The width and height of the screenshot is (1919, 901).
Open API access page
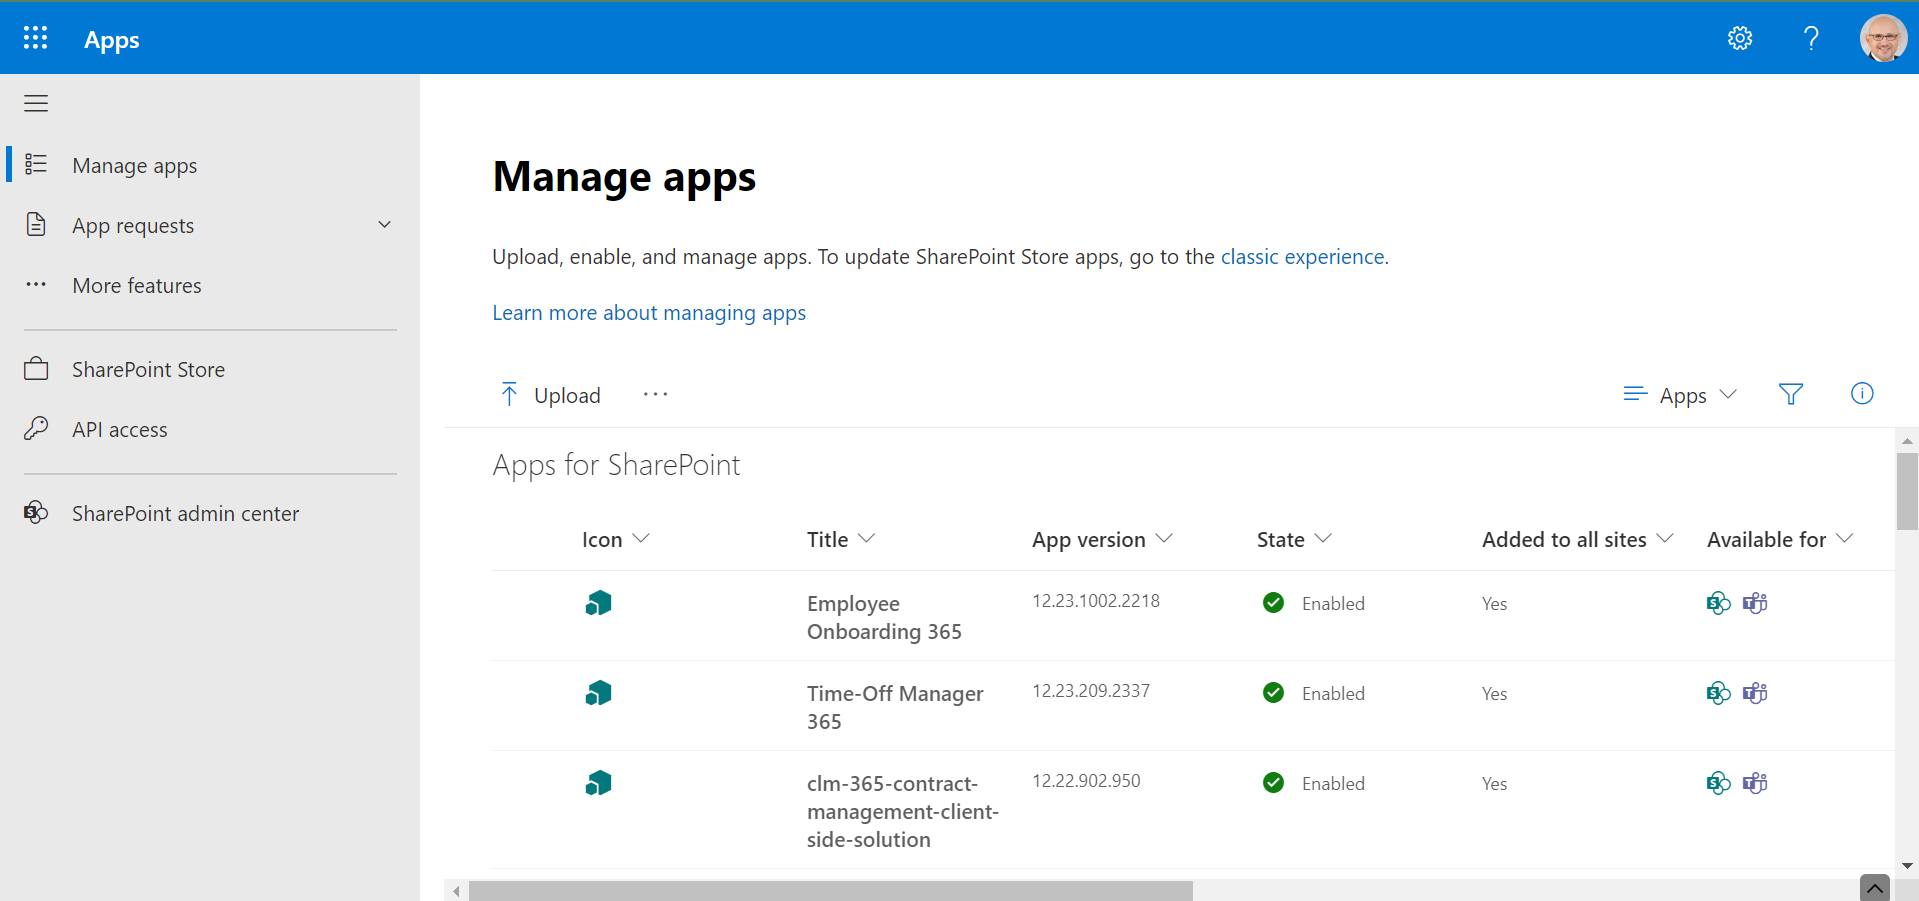[120, 429]
